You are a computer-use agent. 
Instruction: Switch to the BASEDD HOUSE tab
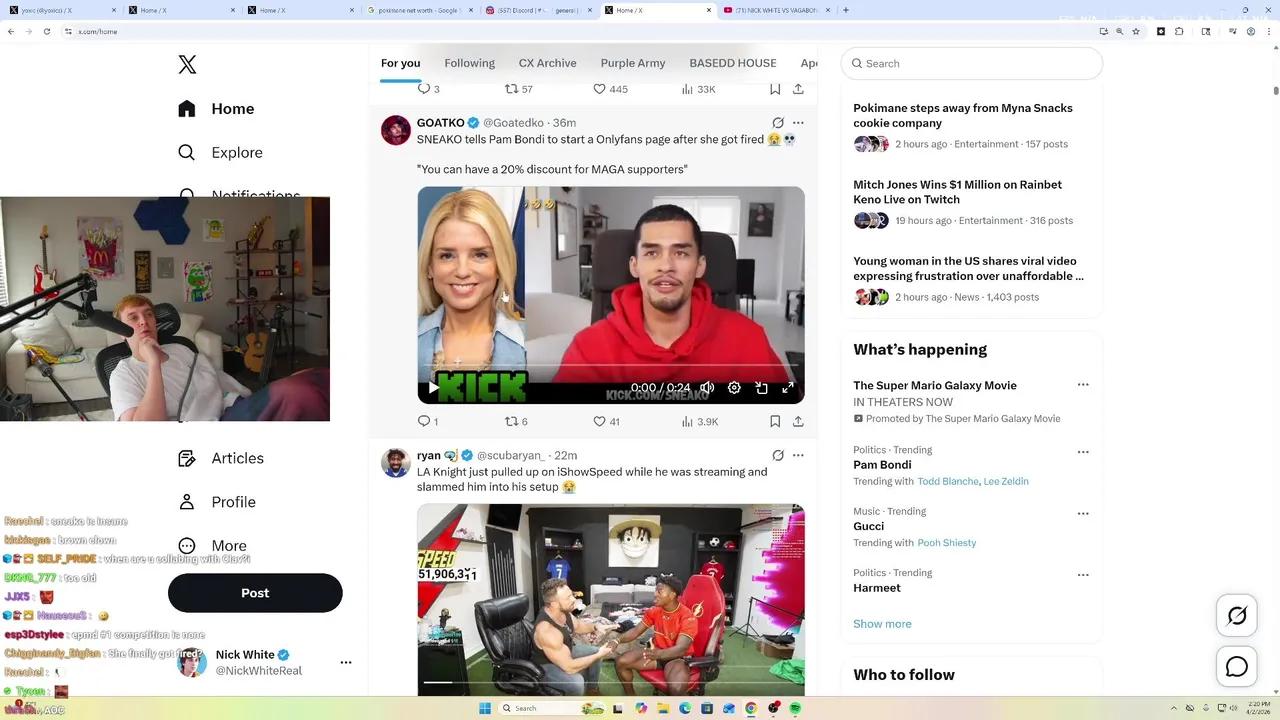coord(733,63)
